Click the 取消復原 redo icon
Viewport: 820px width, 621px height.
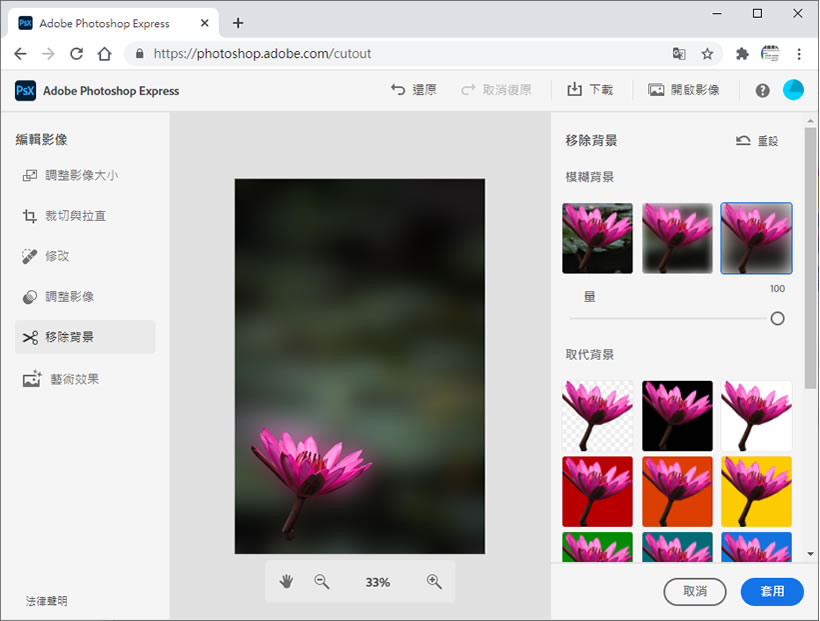coord(468,90)
